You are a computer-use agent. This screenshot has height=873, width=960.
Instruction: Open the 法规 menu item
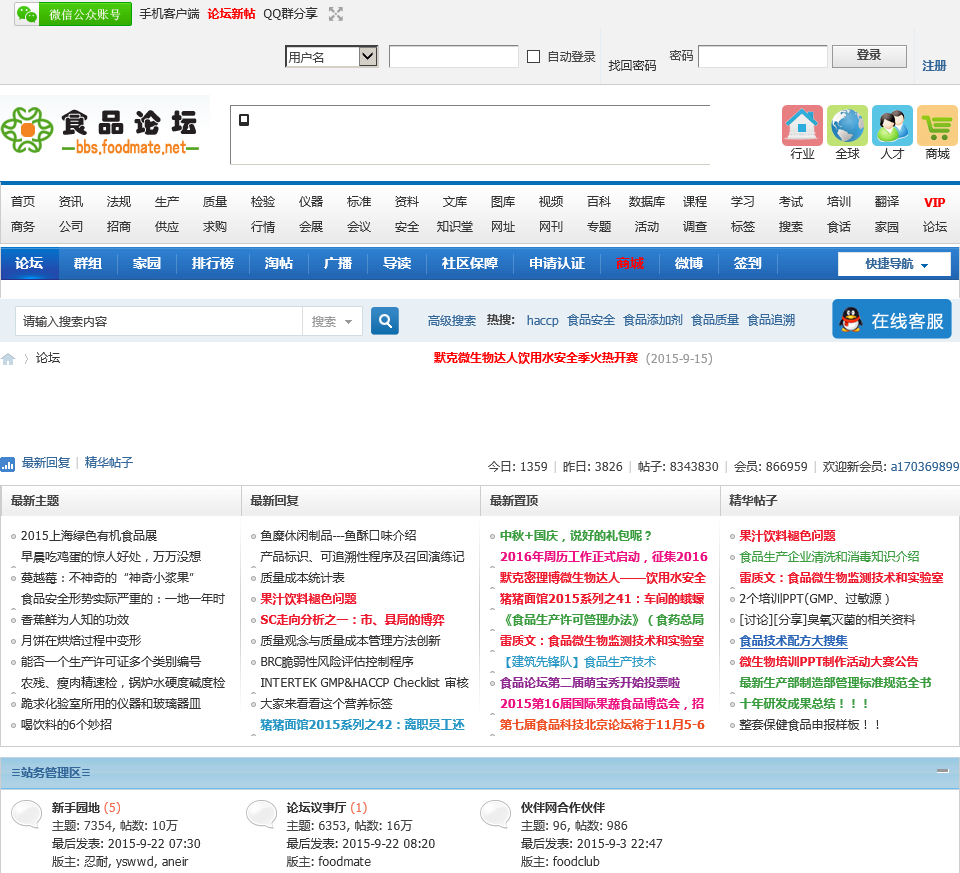(x=119, y=202)
